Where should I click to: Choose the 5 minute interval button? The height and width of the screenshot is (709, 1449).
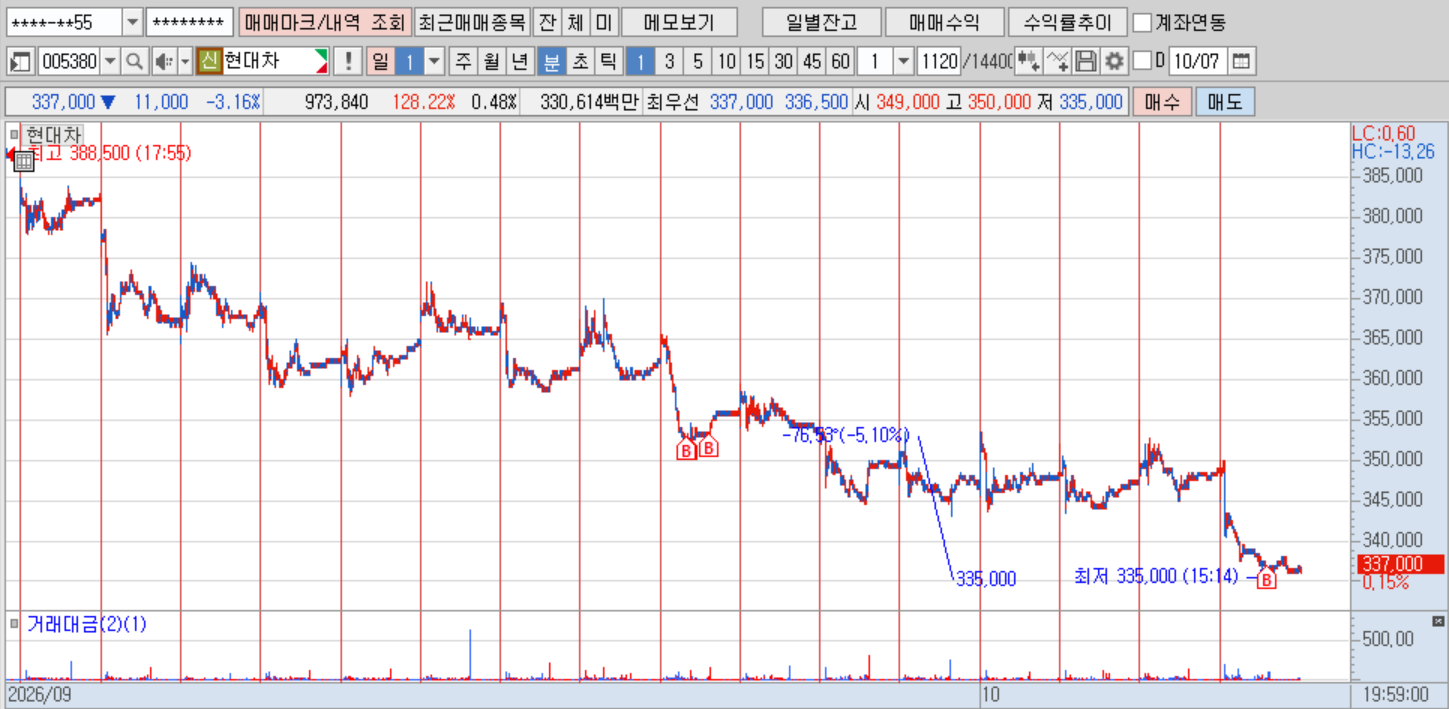pyautogui.click(x=697, y=61)
